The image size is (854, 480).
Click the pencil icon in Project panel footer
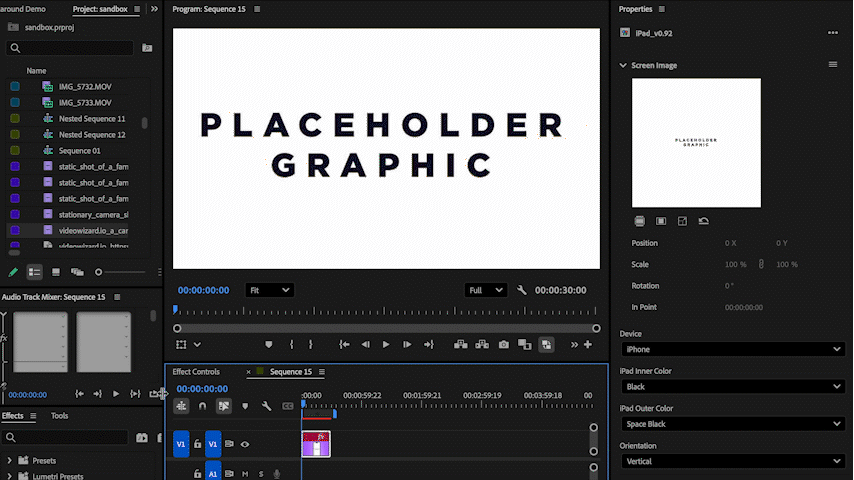pos(13,272)
